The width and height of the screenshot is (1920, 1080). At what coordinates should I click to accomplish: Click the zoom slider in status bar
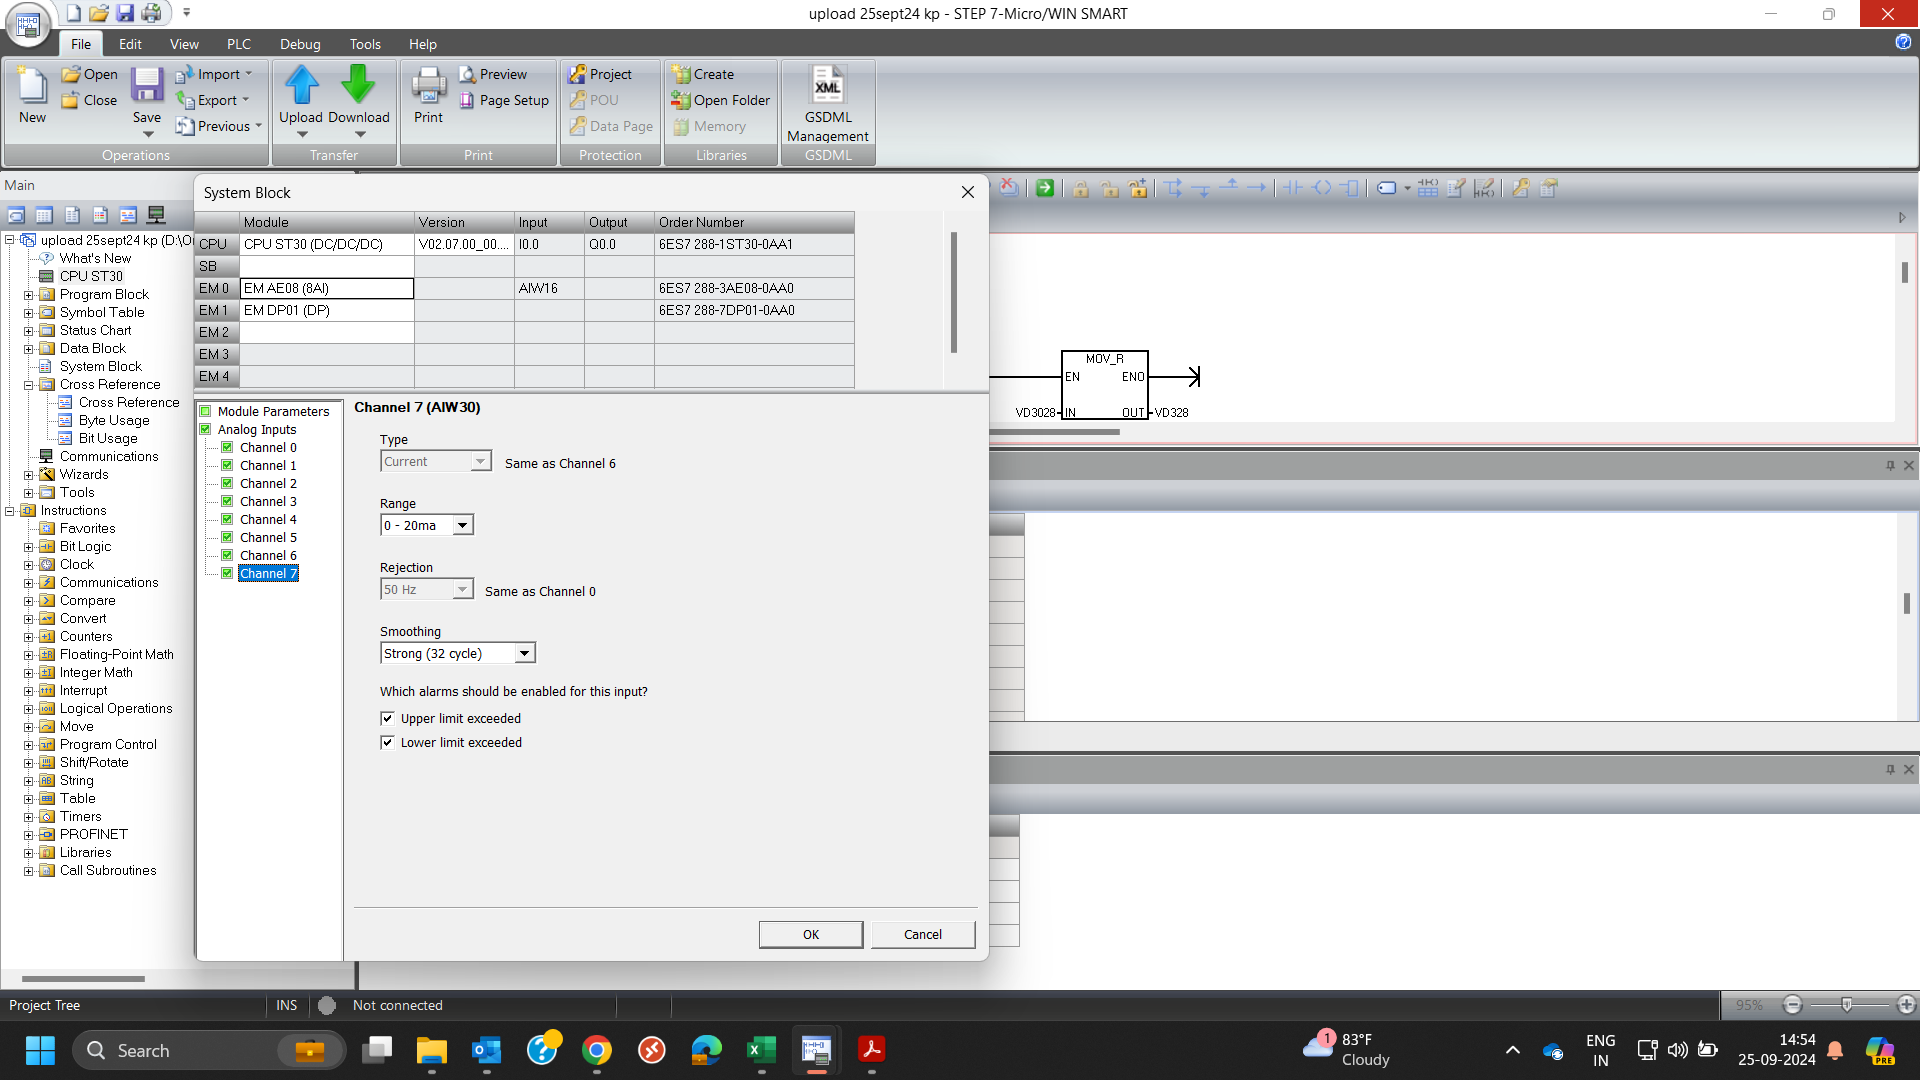pyautogui.click(x=1847, y=1004)
